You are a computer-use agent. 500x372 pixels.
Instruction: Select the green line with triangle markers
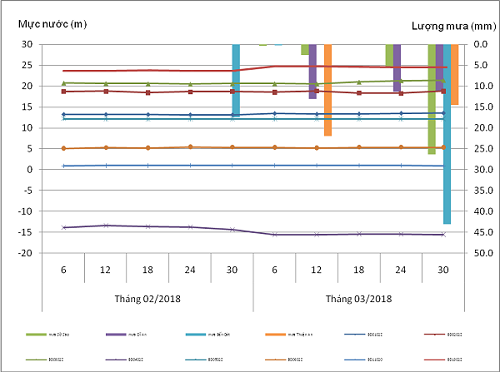click(253, 82)
